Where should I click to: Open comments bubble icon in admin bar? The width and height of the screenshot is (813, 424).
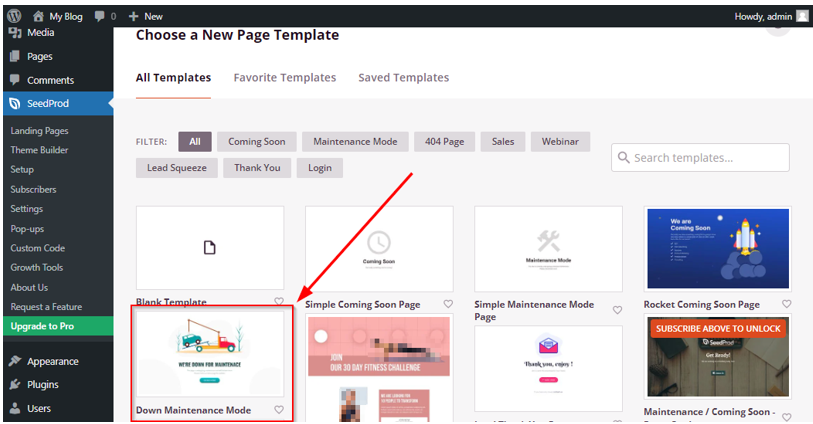click(100, 16)
